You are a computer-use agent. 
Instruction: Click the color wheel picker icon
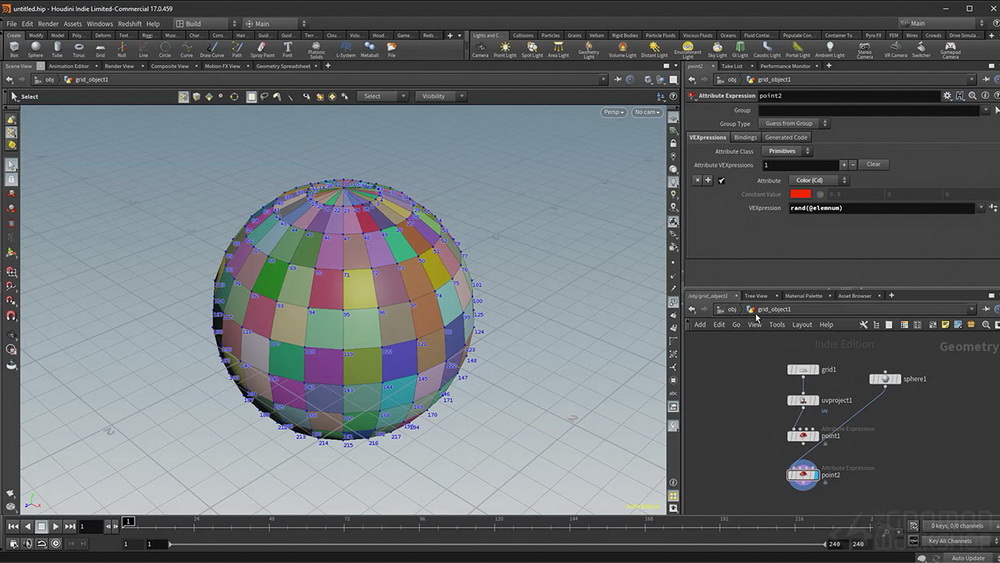(x=820, y=194)
